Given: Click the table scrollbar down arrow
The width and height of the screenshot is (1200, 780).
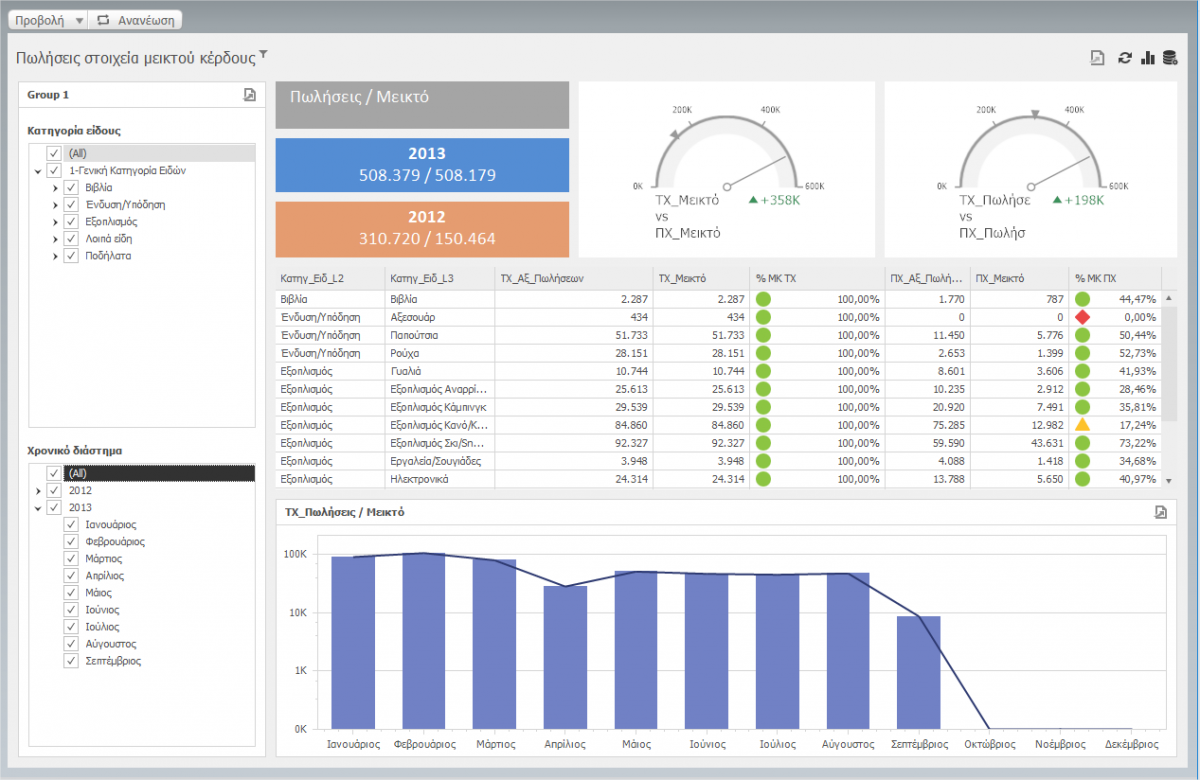Looking at the screenshot, I should pos(1170,481).
